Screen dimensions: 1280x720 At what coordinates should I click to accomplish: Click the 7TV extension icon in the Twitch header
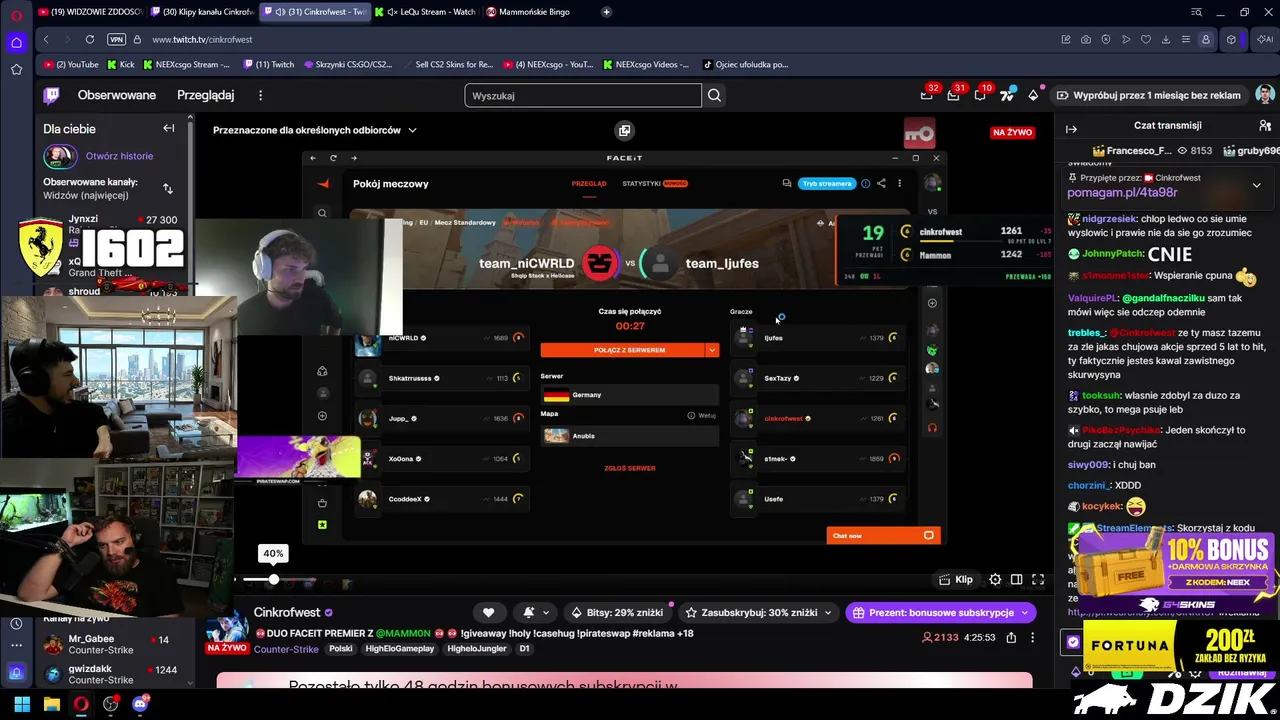(x=1007, y=95)
